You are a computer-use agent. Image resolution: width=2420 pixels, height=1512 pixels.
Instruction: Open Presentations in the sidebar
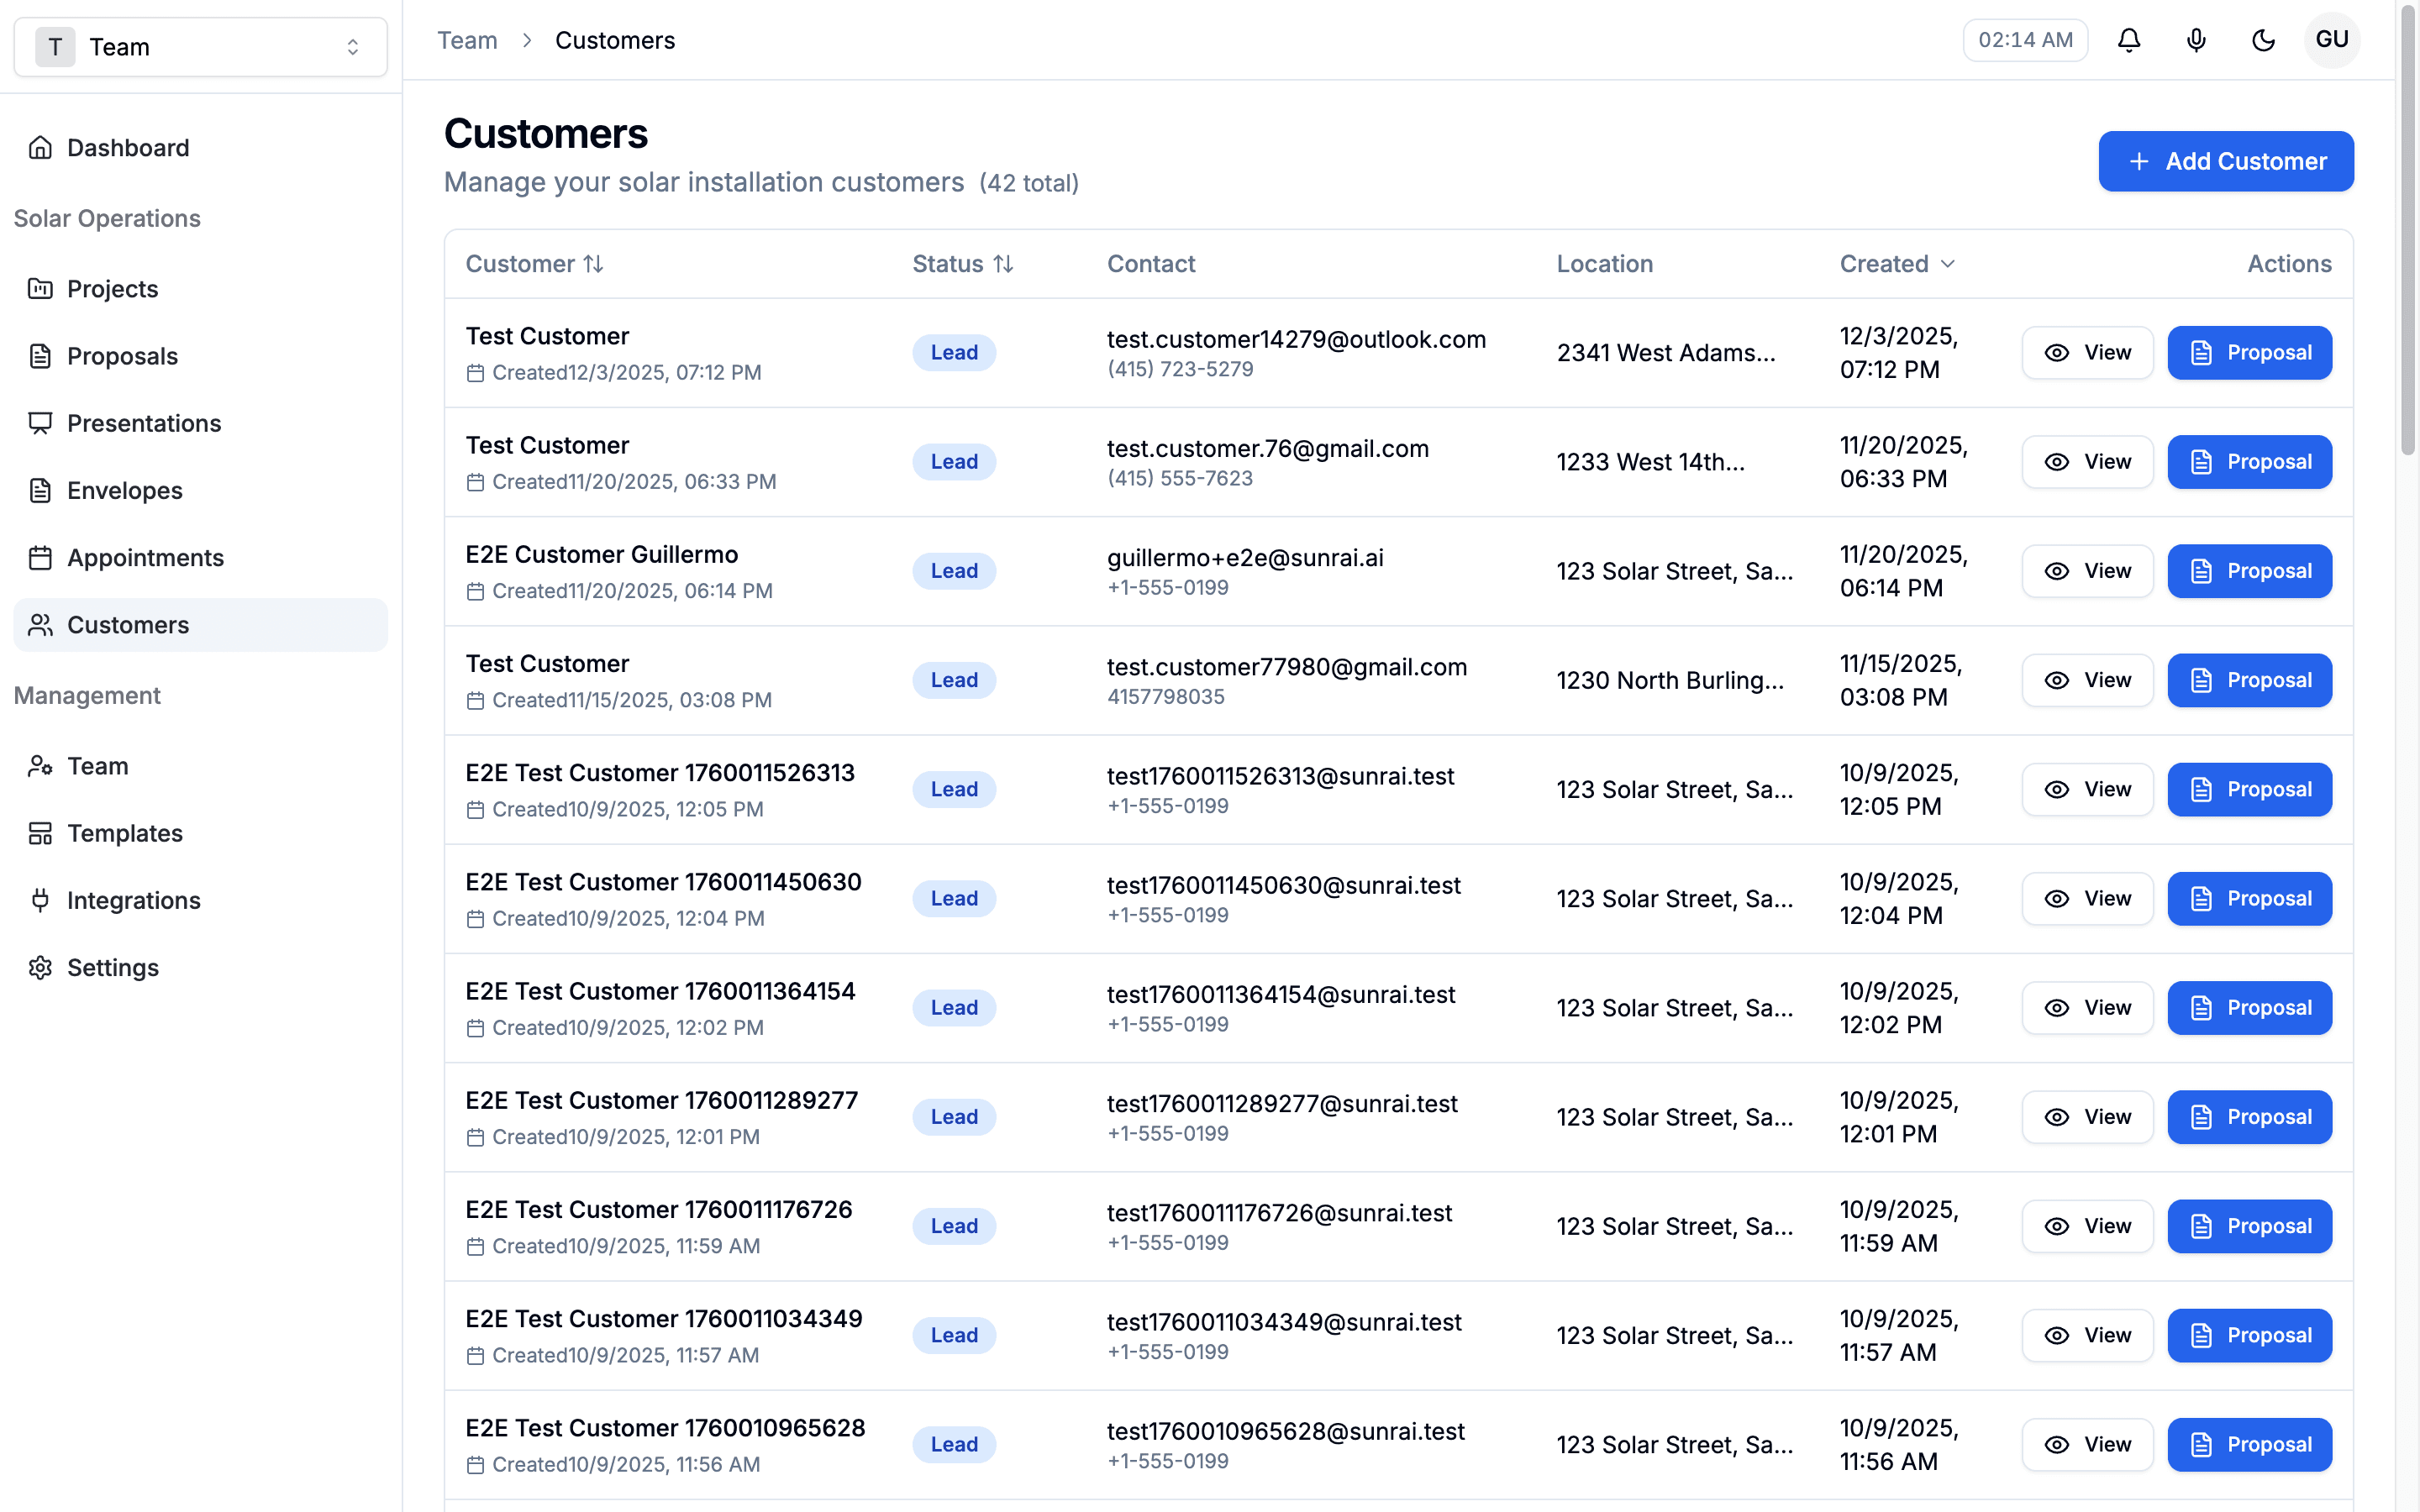[143, 423]
